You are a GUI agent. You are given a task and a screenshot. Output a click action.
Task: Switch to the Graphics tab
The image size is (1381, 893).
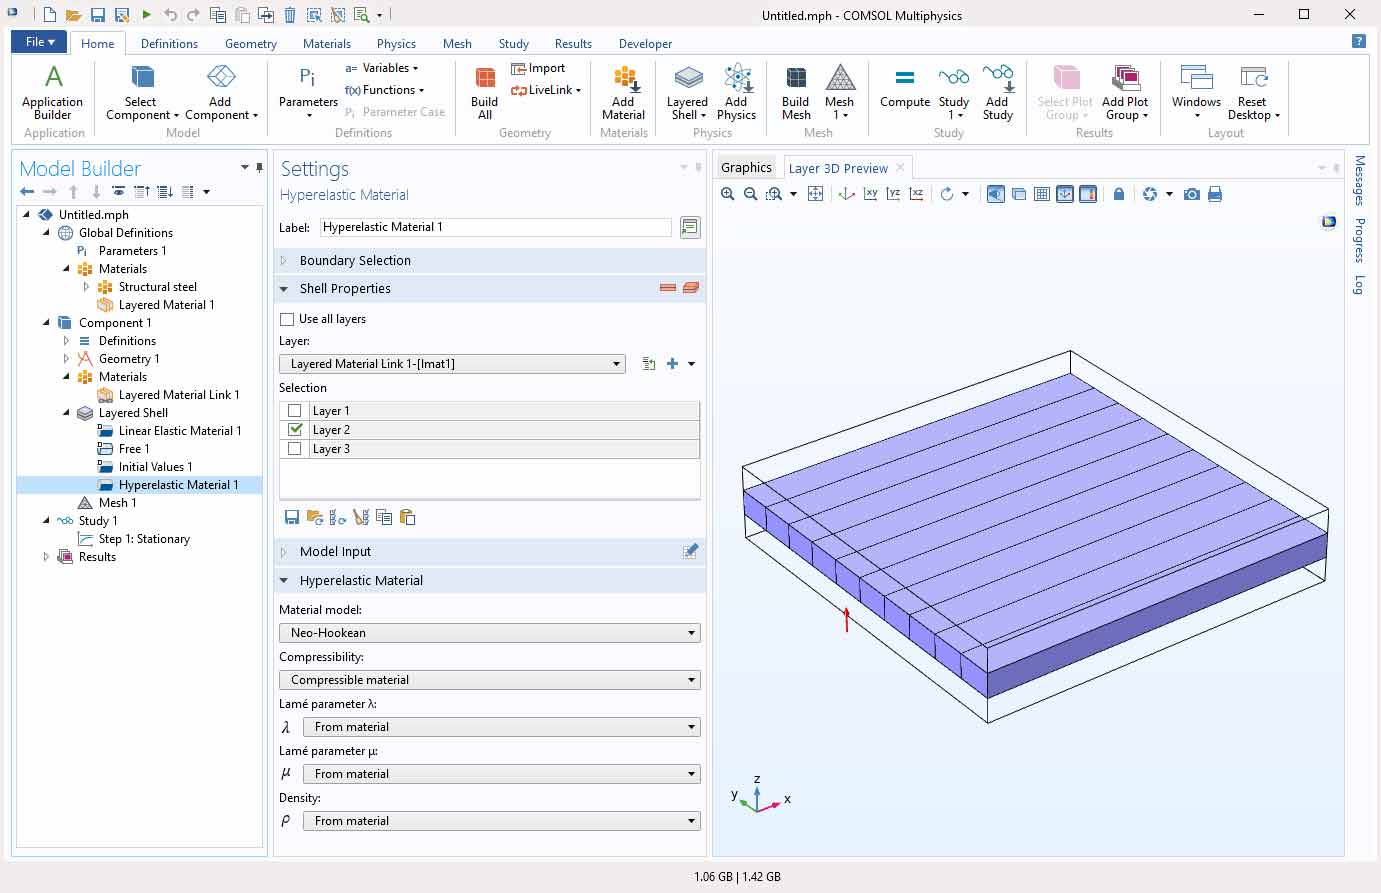[746, 168]
